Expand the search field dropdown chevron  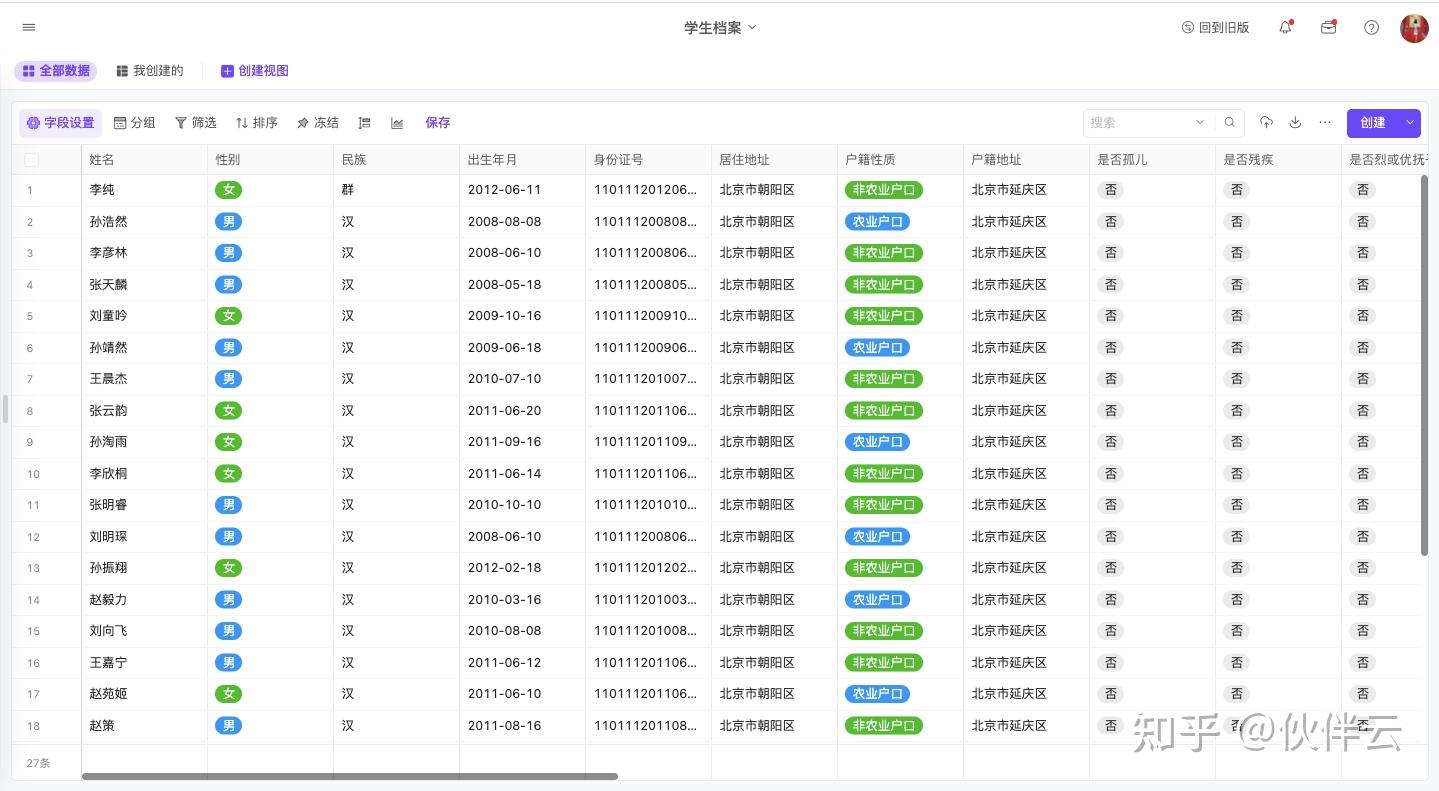coord(1200,123)
